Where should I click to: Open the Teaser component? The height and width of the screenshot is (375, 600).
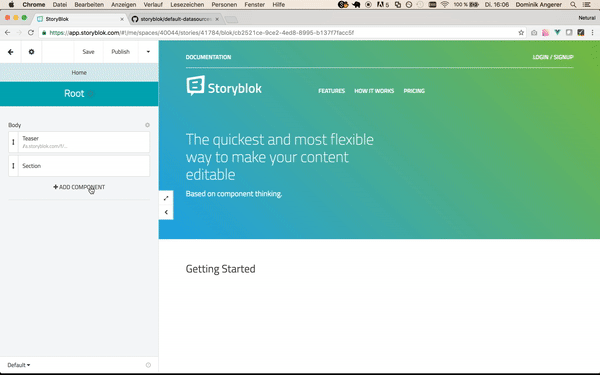(x=84, y=142)
